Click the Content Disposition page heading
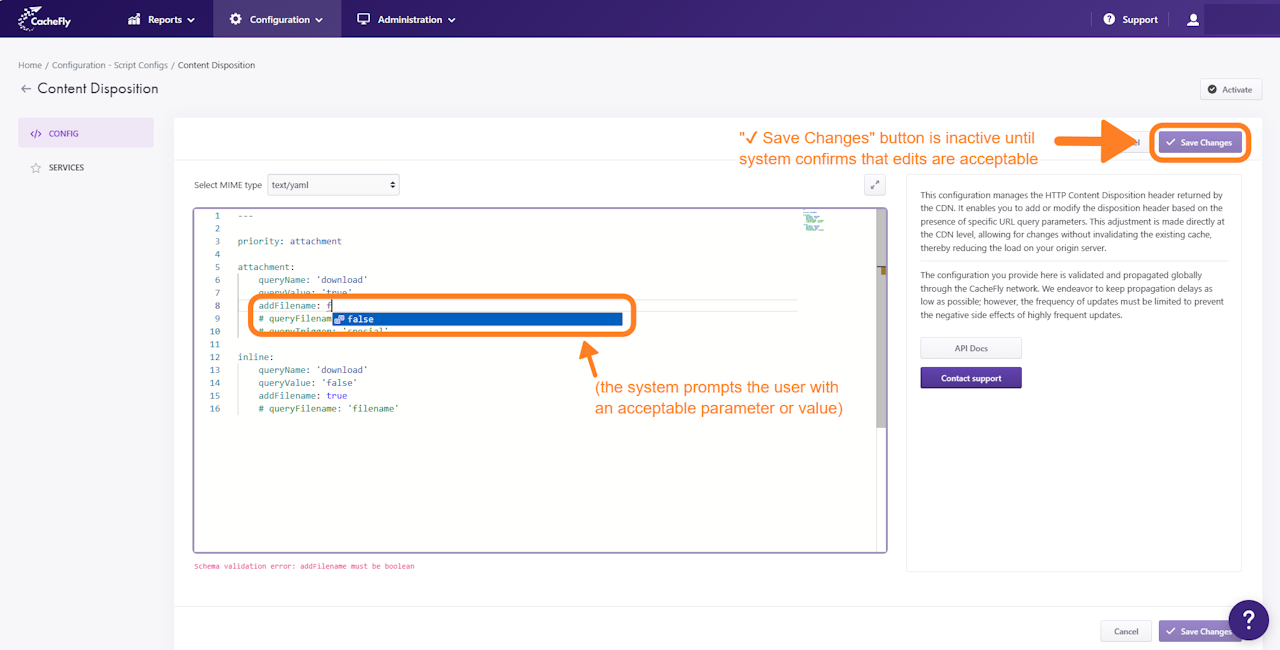1280x650 pixels. pyautogui.click(x=98, y=89)
